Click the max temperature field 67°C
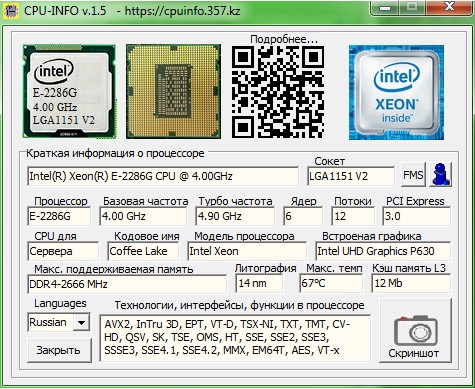This screenshot has width=475, height=389. tap(331, 284)
